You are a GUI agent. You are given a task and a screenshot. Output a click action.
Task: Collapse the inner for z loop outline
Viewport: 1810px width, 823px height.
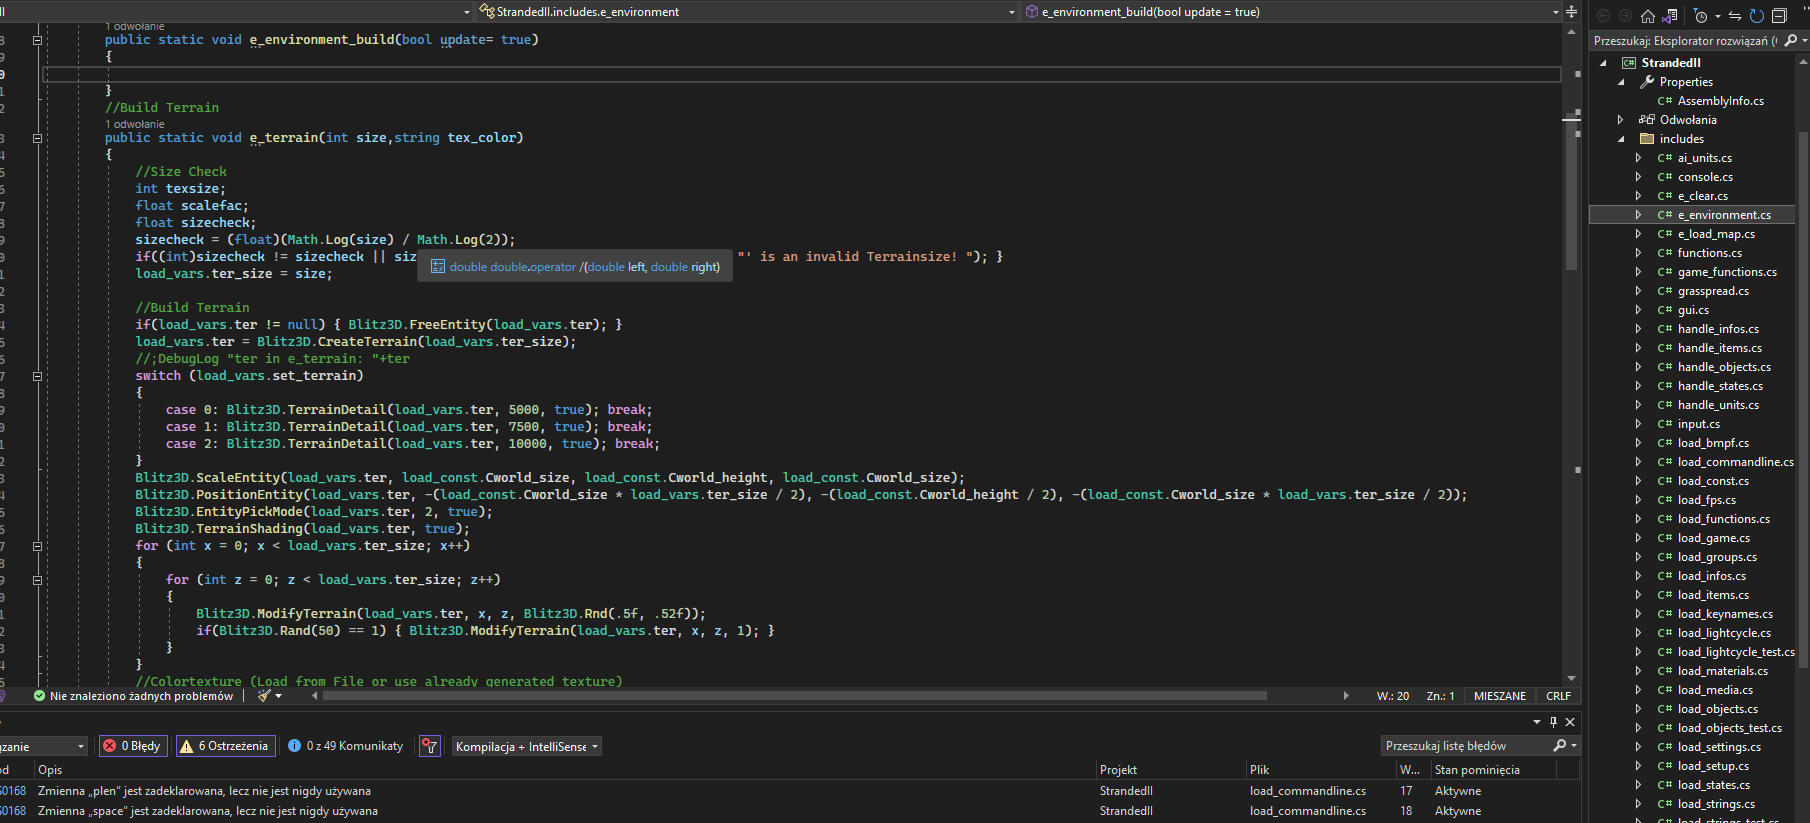pyautogui.click(x=37, y=581)
